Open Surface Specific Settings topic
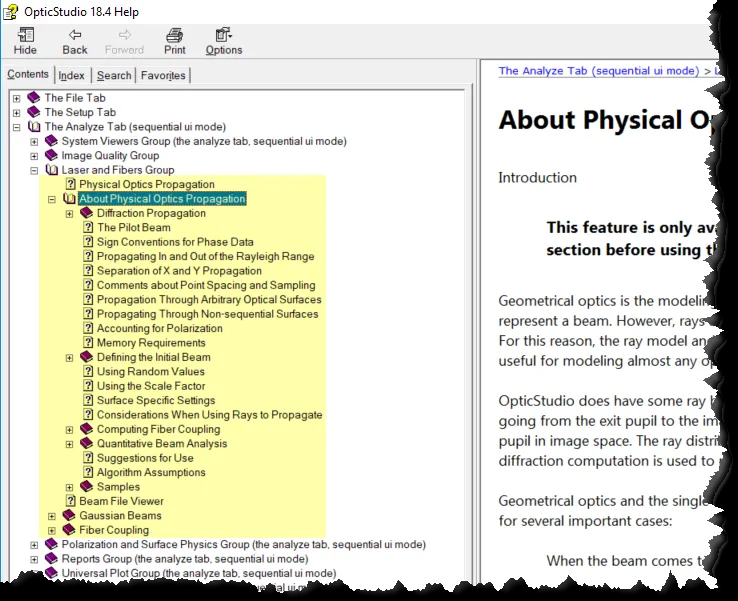Viewport: 738px width, 601px height. coord(156,401)
